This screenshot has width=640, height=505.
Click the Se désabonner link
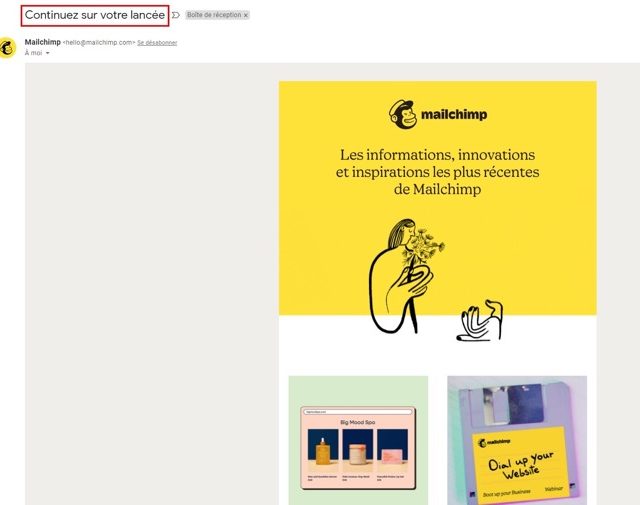[x=157, y=42]
